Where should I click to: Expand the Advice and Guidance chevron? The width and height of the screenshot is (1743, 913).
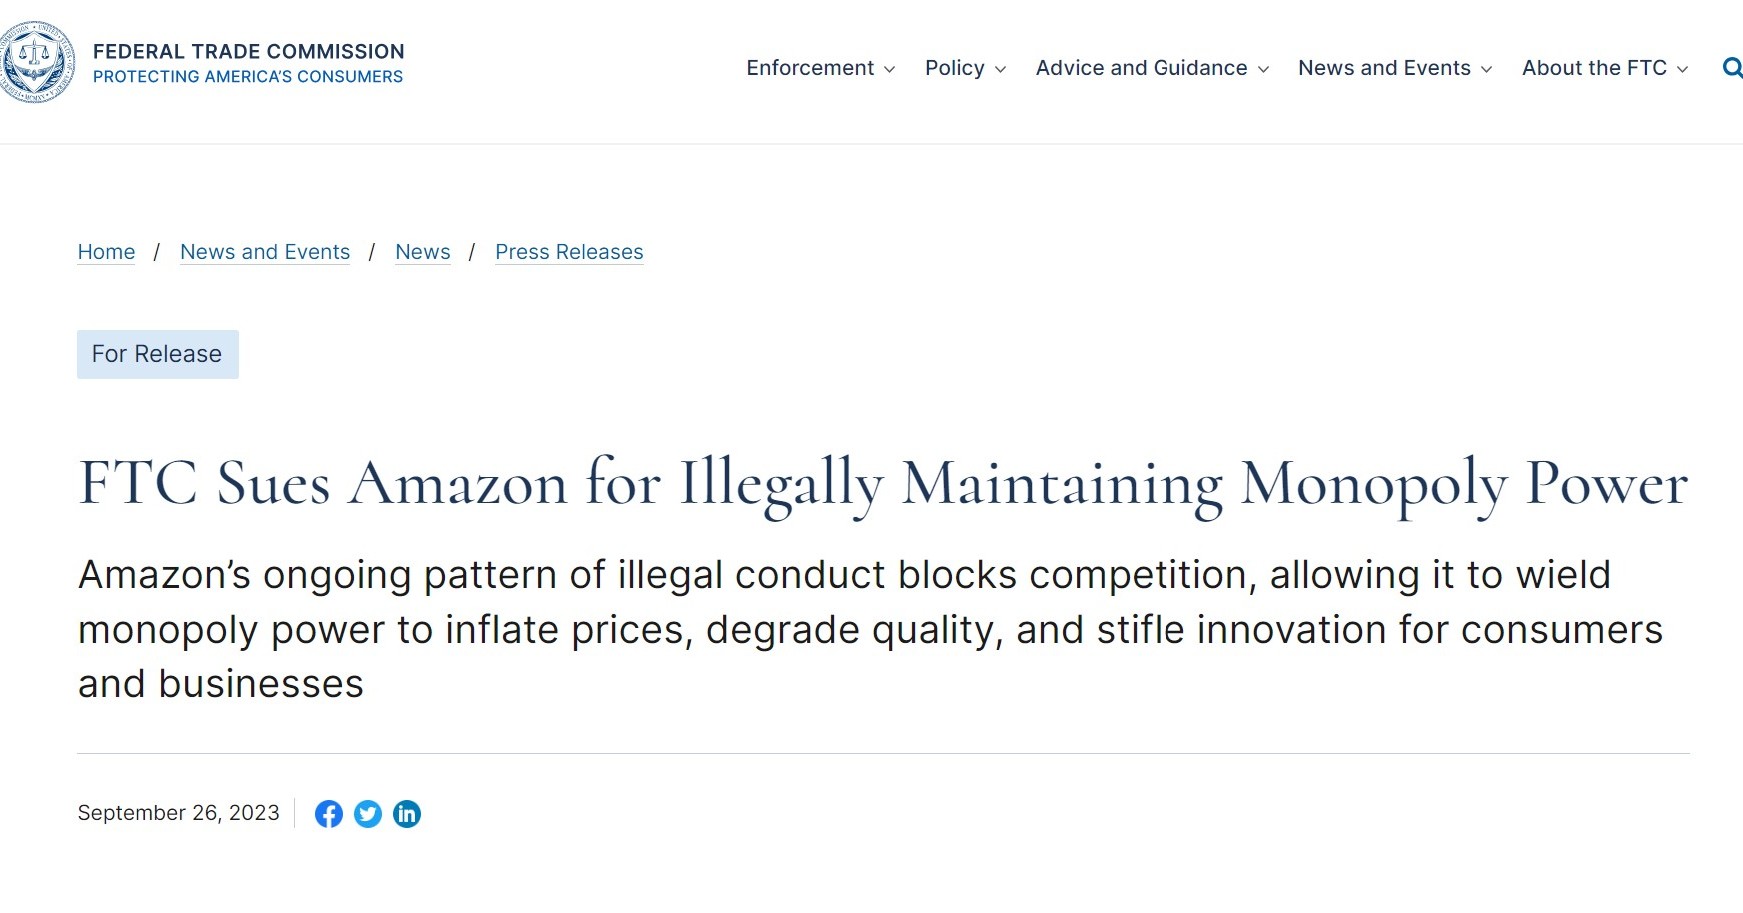pyautogui.click(x=1263, y=69)
